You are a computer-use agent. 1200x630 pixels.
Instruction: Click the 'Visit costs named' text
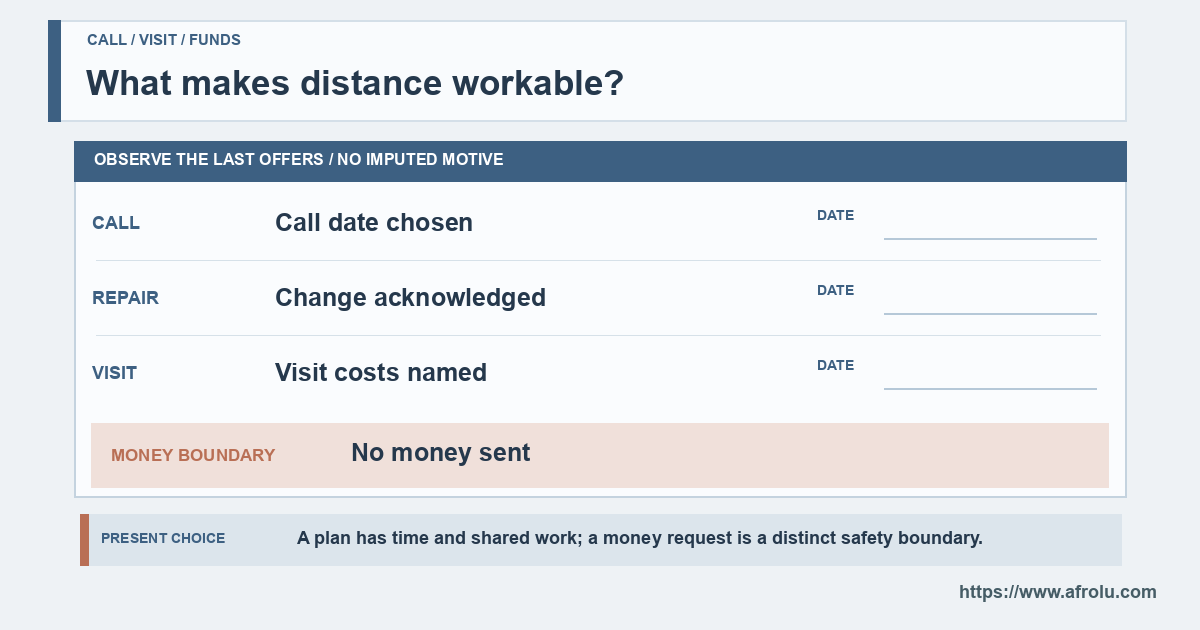pos(381,372)
